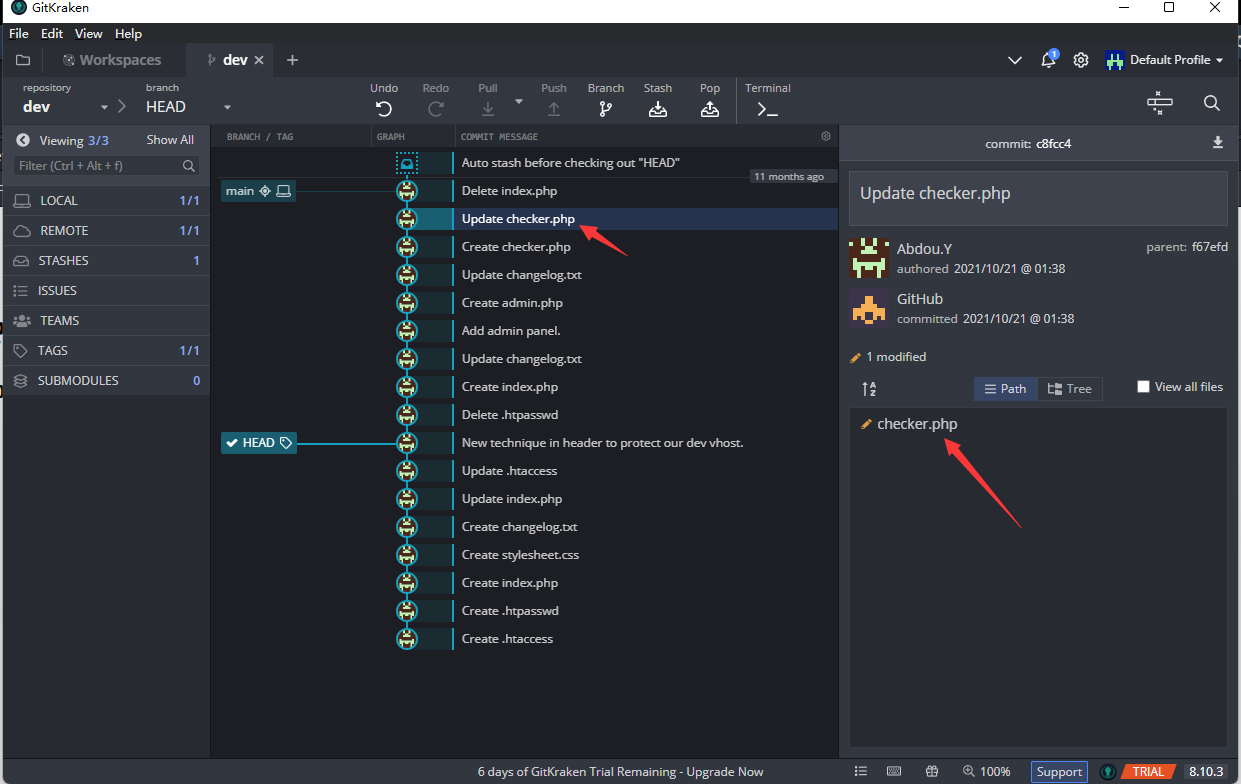Image resolution: width=1241 pixels, height=784 pixels.
Task: Add a new tab with the plus button
Action: click(x=292, y=60)
